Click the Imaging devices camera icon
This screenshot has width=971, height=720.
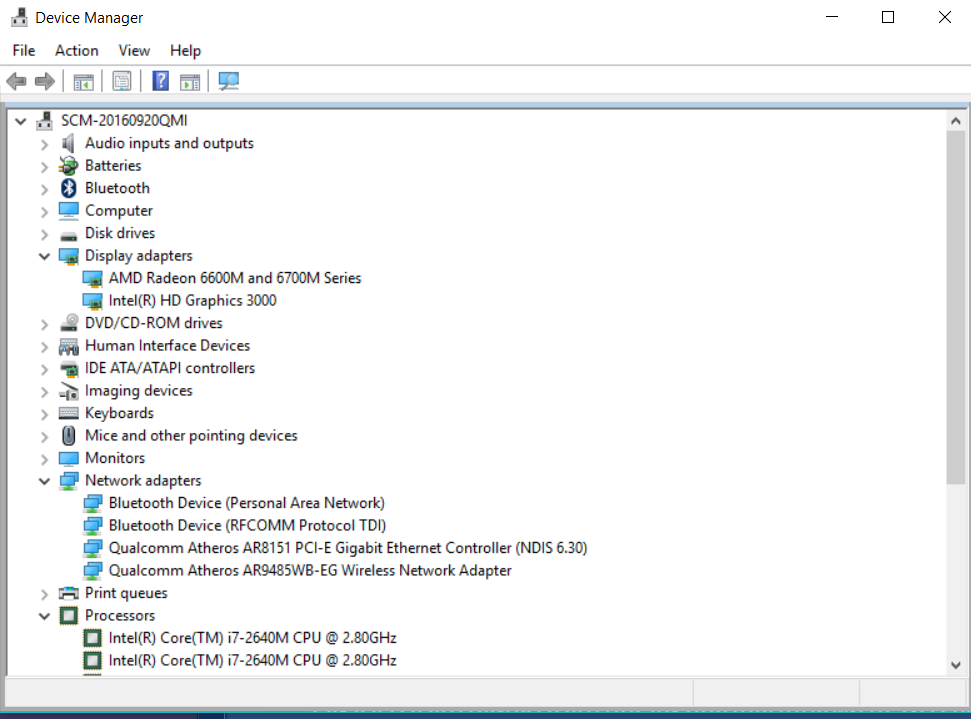69,391
